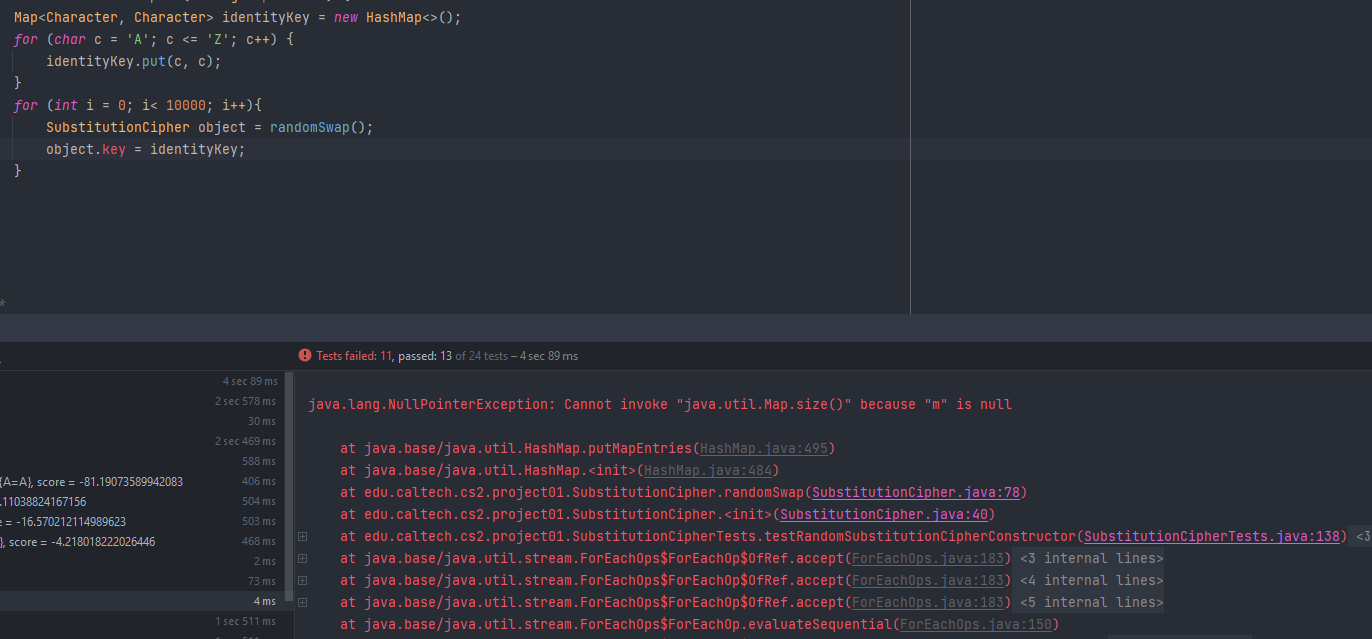The height and width of the screenshot is (639, 1372).
Task: Click the red test failure status icon
Action: pos(305,356)
